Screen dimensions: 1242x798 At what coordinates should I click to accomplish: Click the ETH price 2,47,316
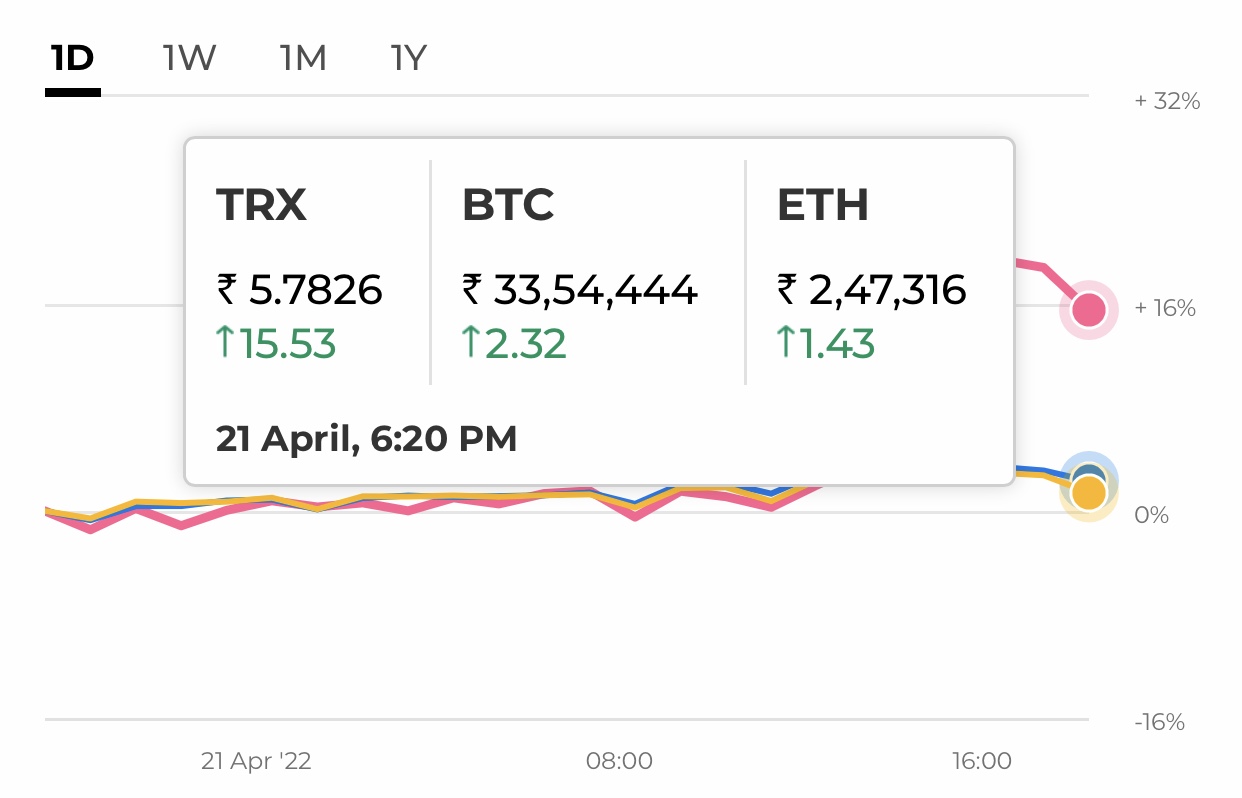click(x=885, y=291)
